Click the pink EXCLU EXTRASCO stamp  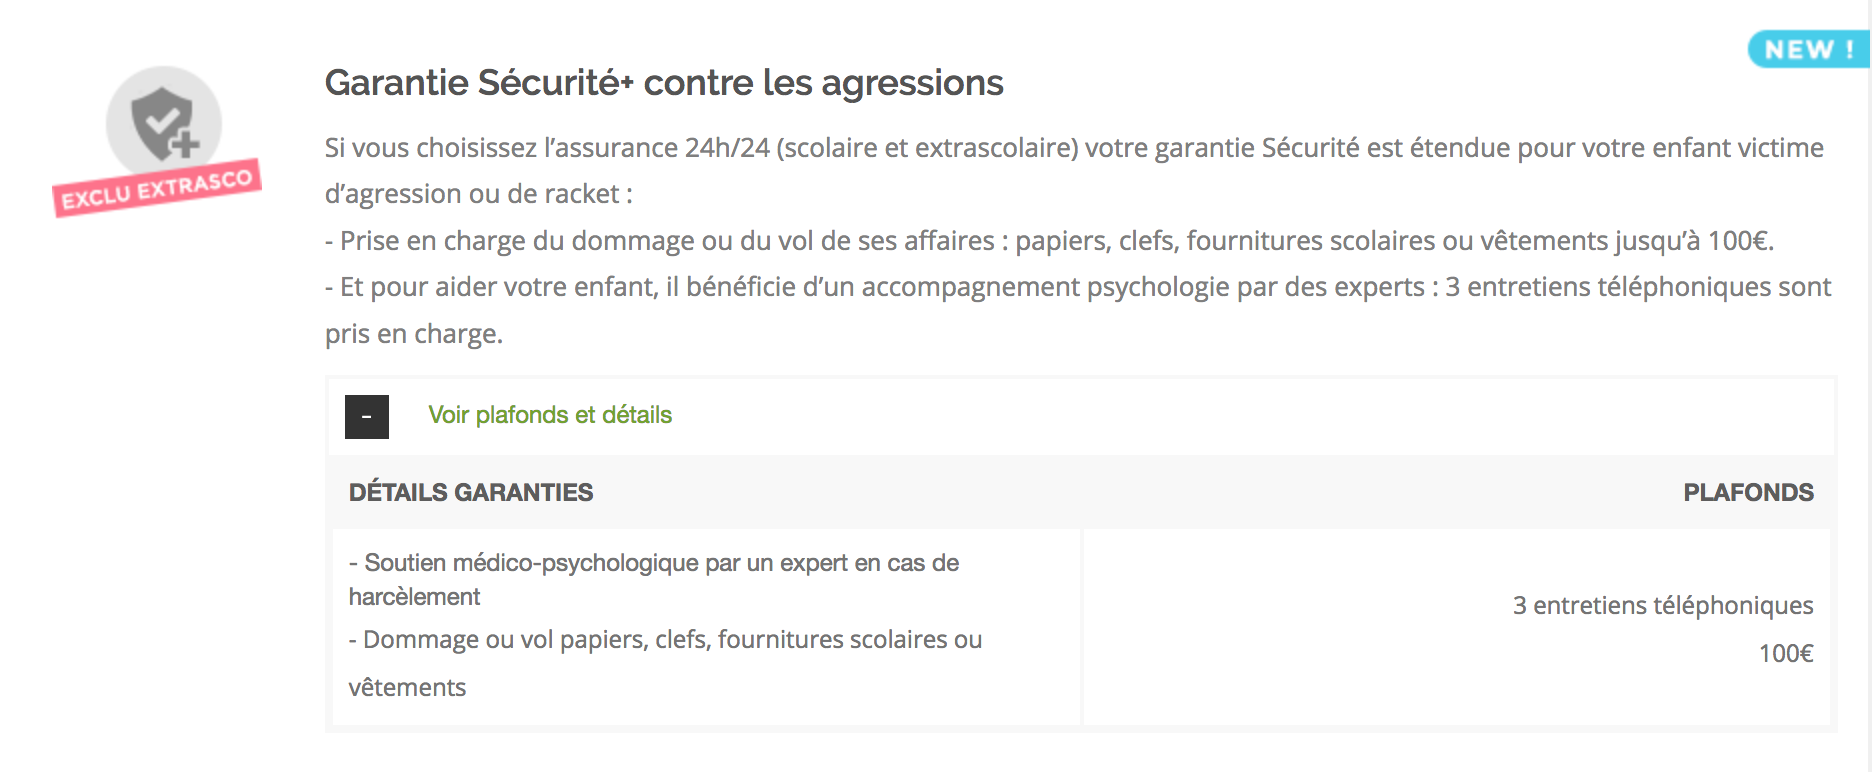pos(157,188)
